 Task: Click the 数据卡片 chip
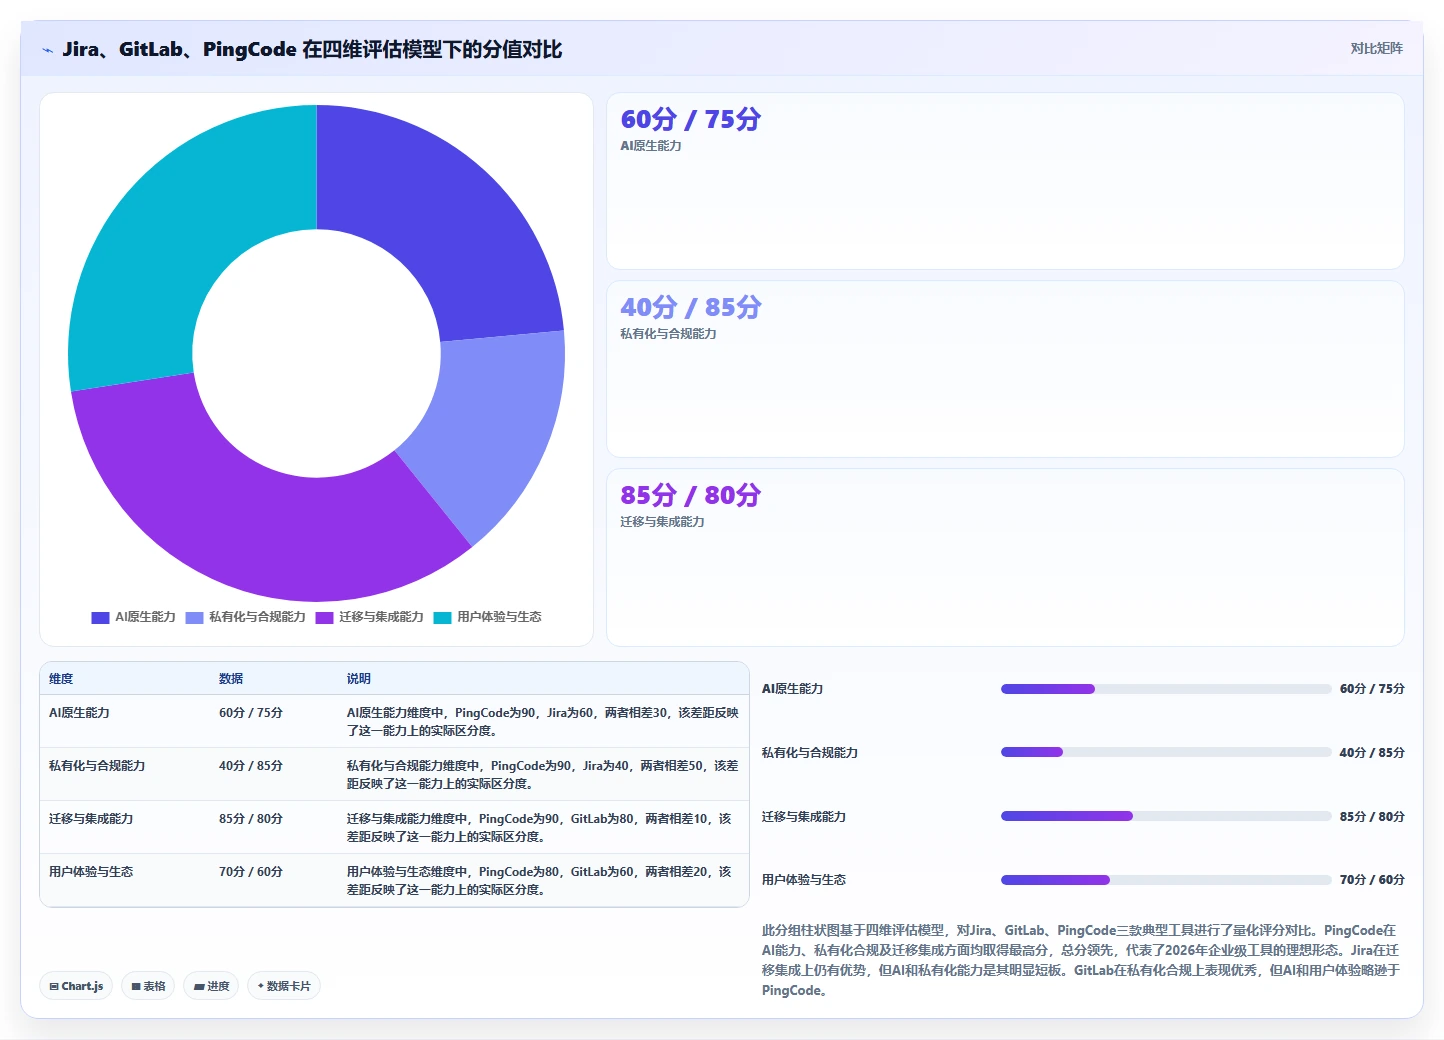tap(284, 986)
